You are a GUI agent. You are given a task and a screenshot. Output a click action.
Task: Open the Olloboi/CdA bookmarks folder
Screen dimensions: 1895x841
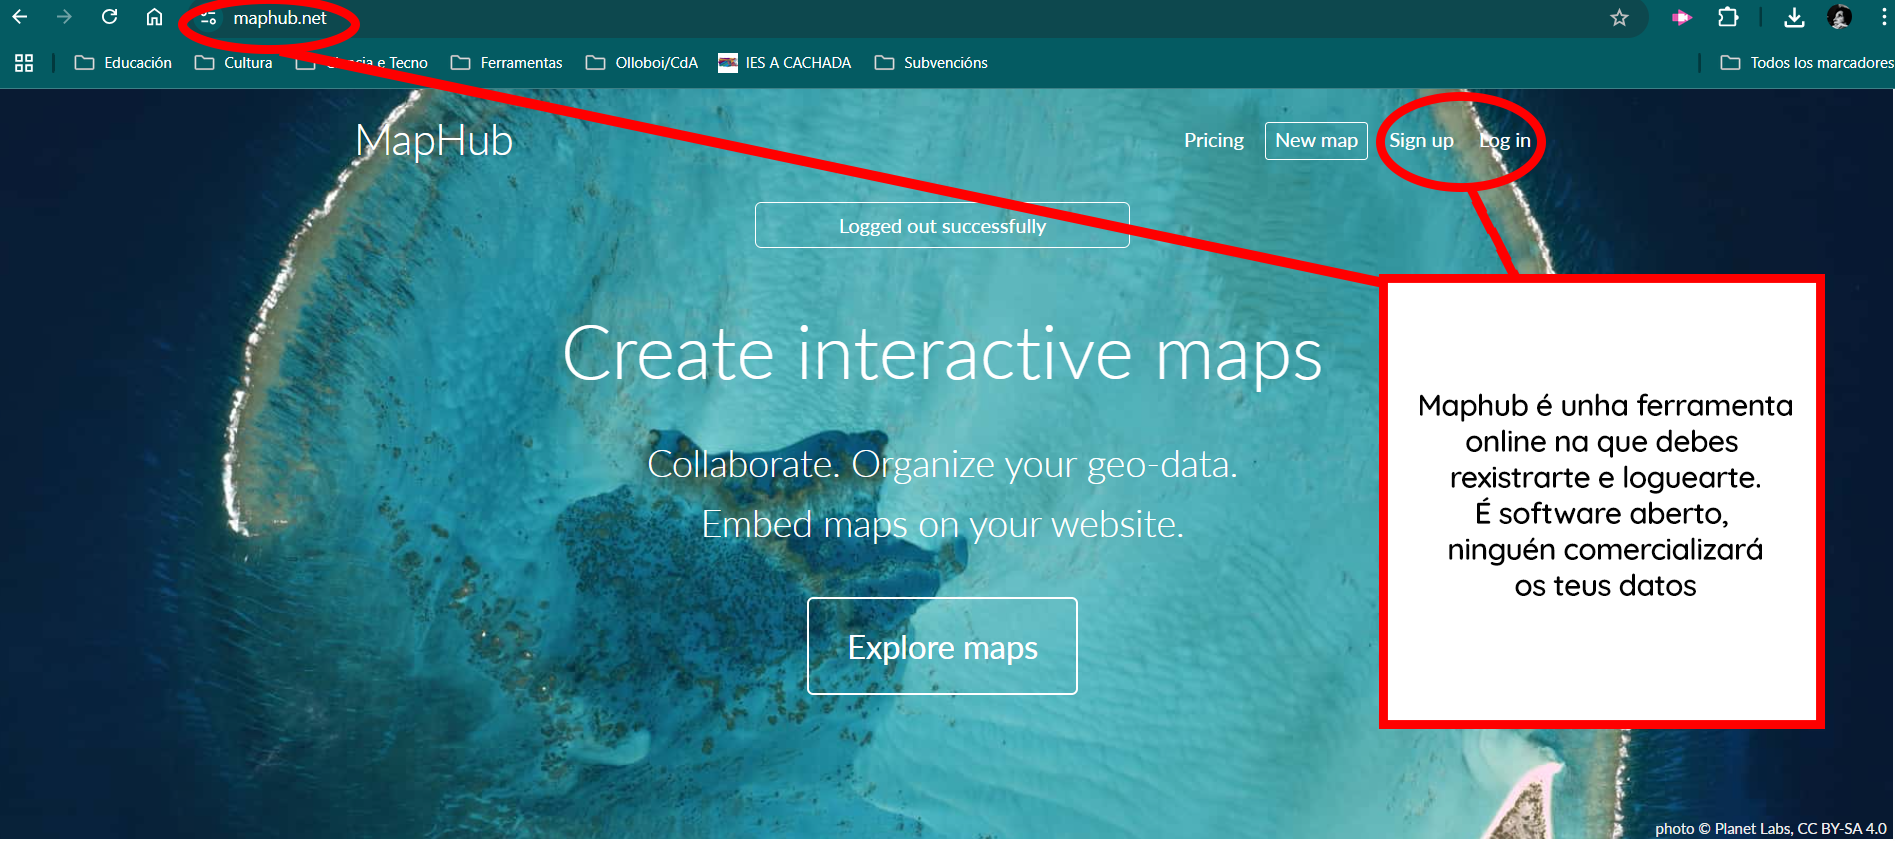click(642, 63)
